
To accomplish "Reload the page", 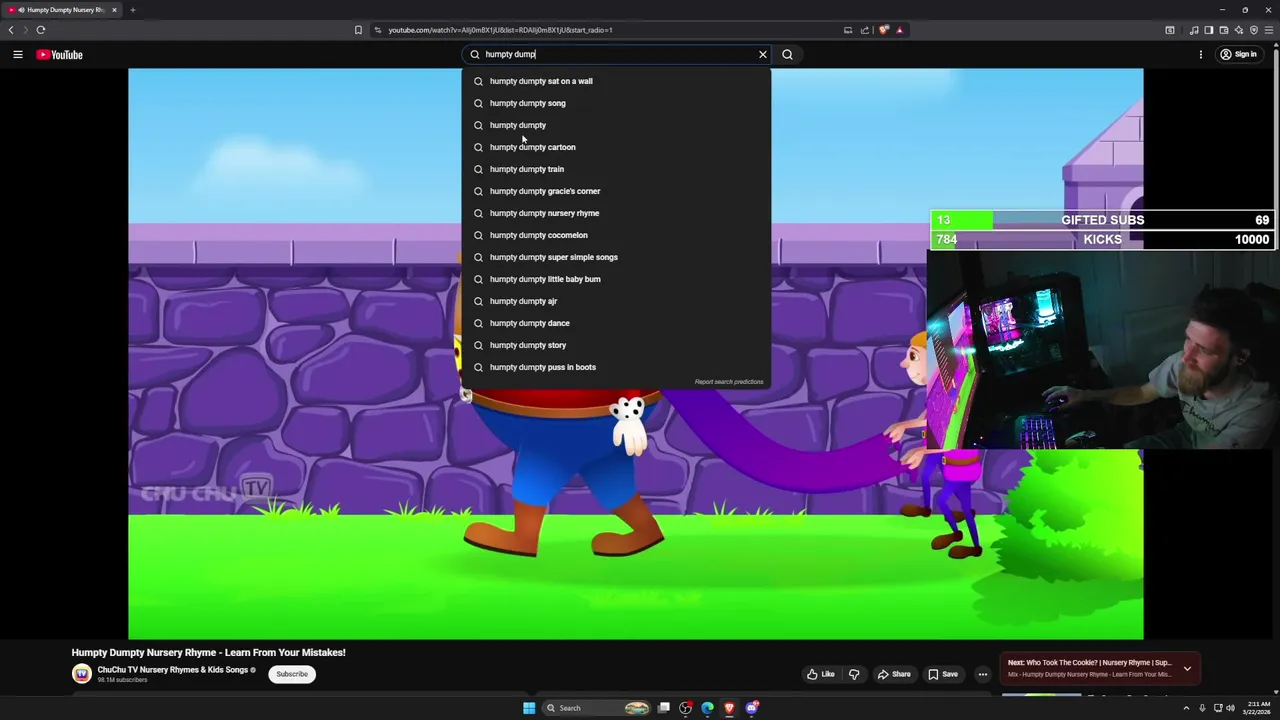I will pos(41,30).
